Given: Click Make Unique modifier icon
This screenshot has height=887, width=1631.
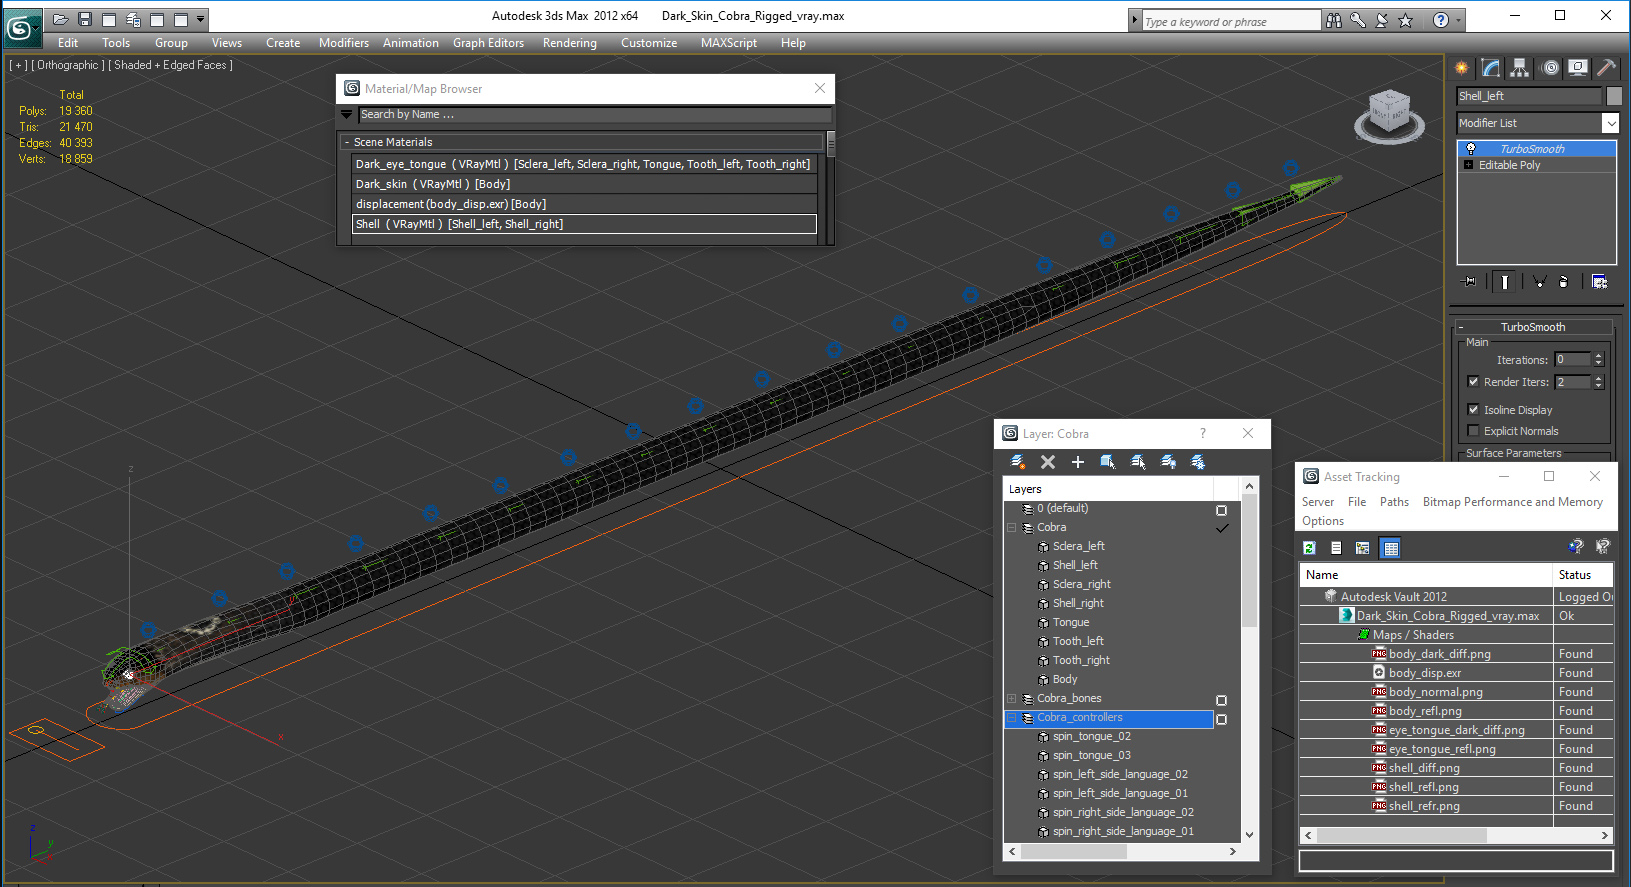Looking at the screenshot, I should click(x=1539, y=282).
